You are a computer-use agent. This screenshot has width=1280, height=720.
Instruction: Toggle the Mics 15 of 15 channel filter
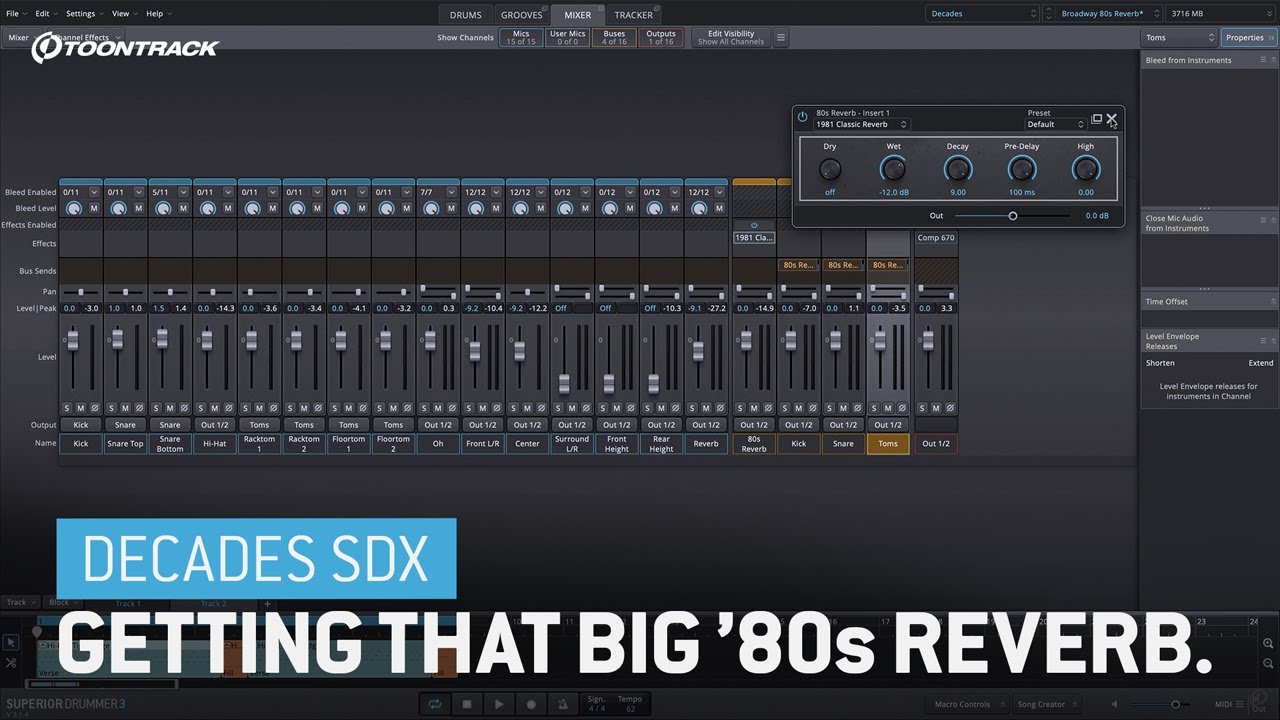point(521,37)
